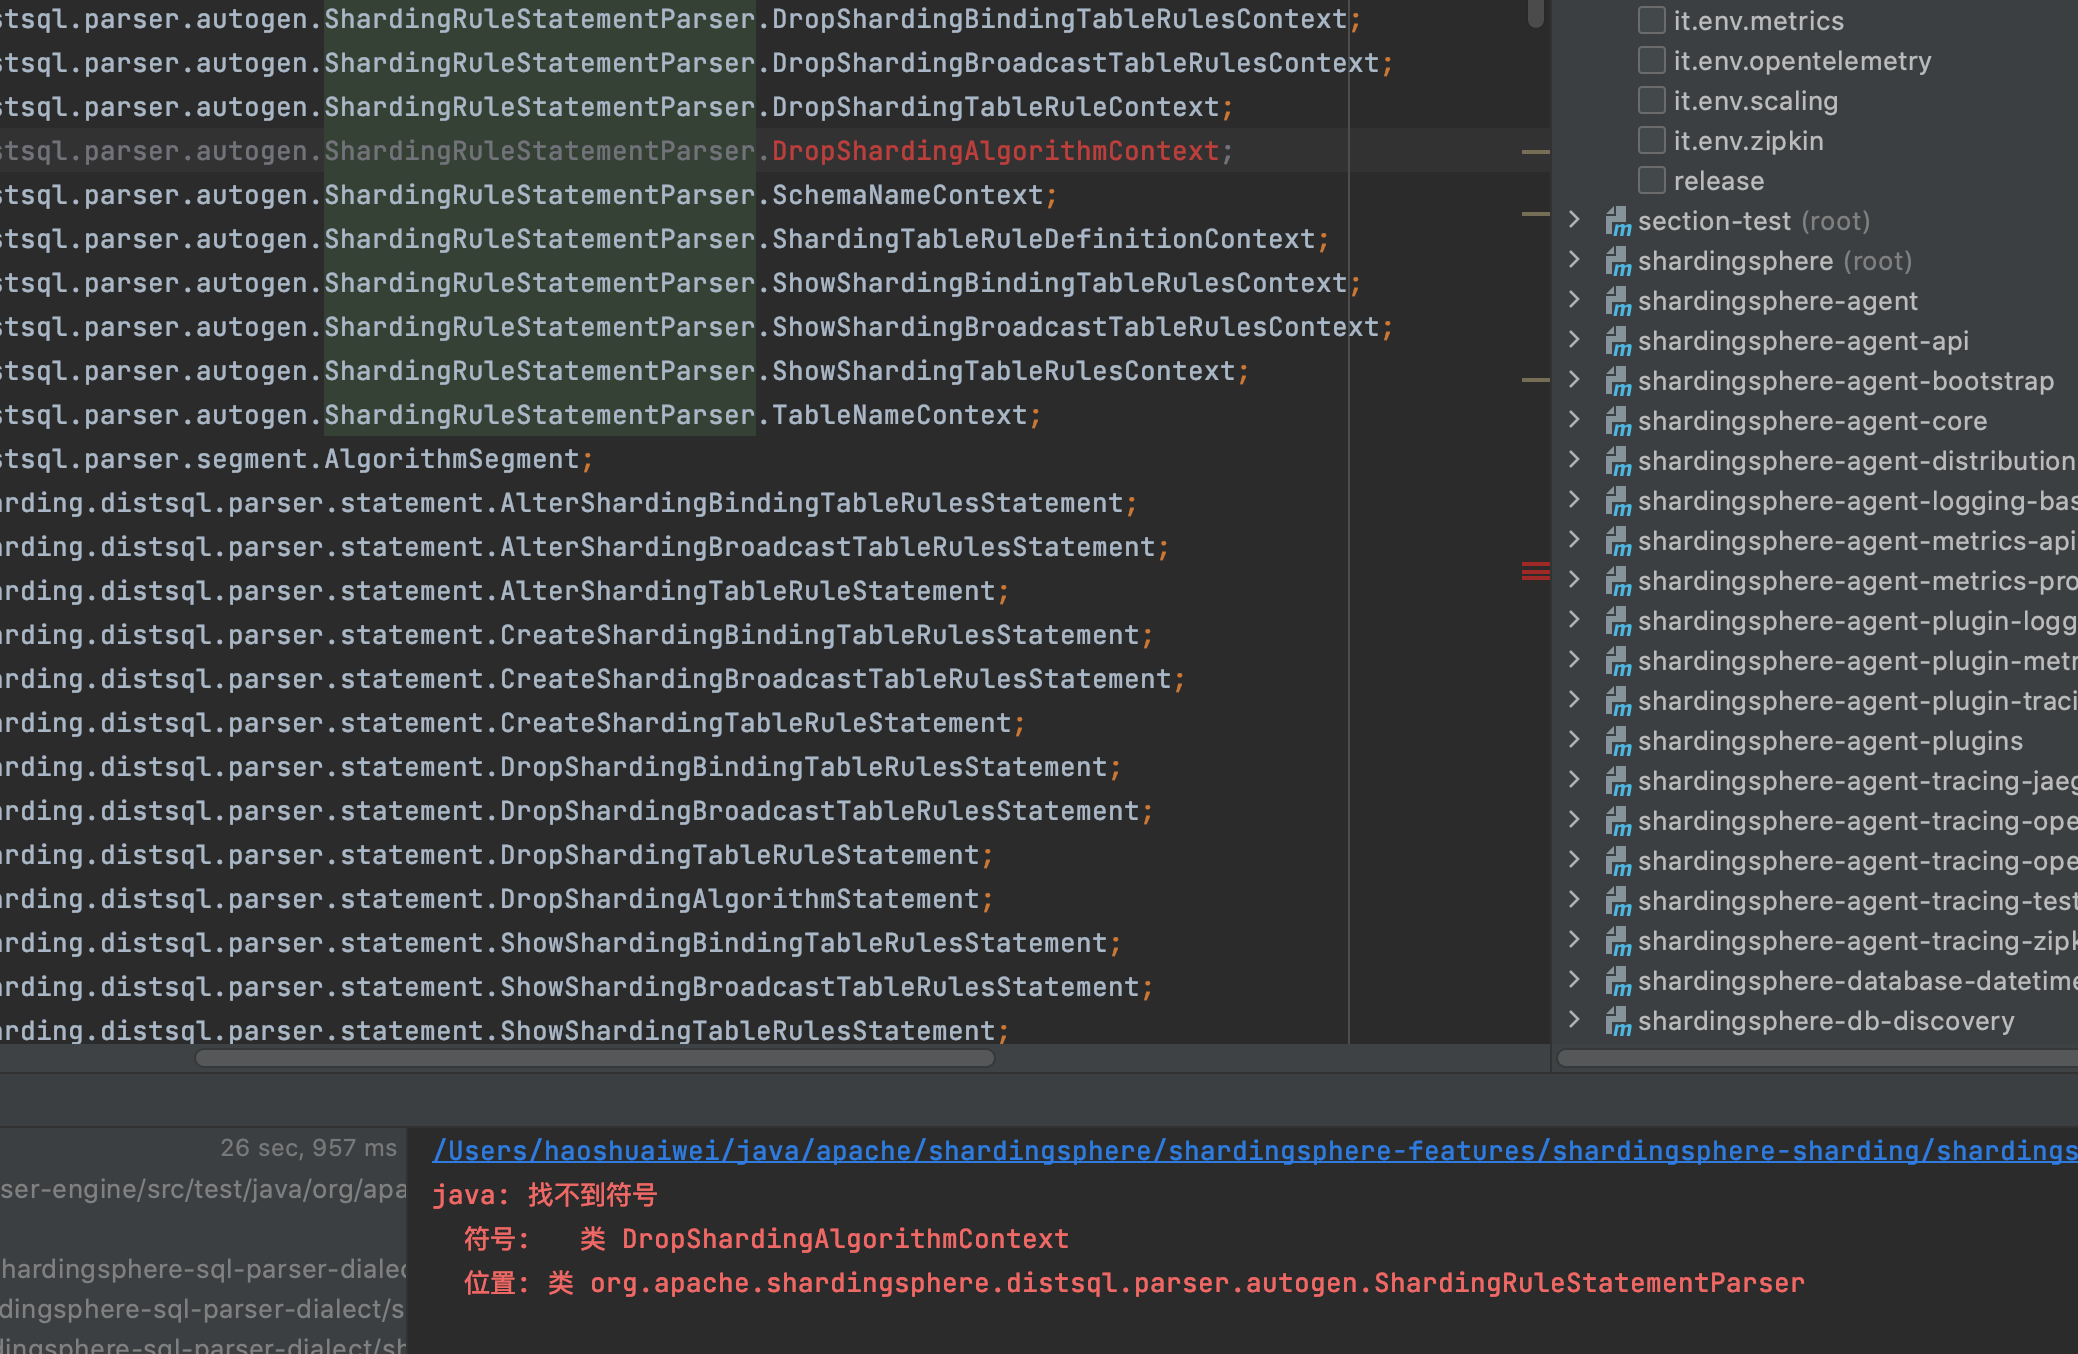Click the shardingsphere-agent module icon

(x=1617, y=302)
